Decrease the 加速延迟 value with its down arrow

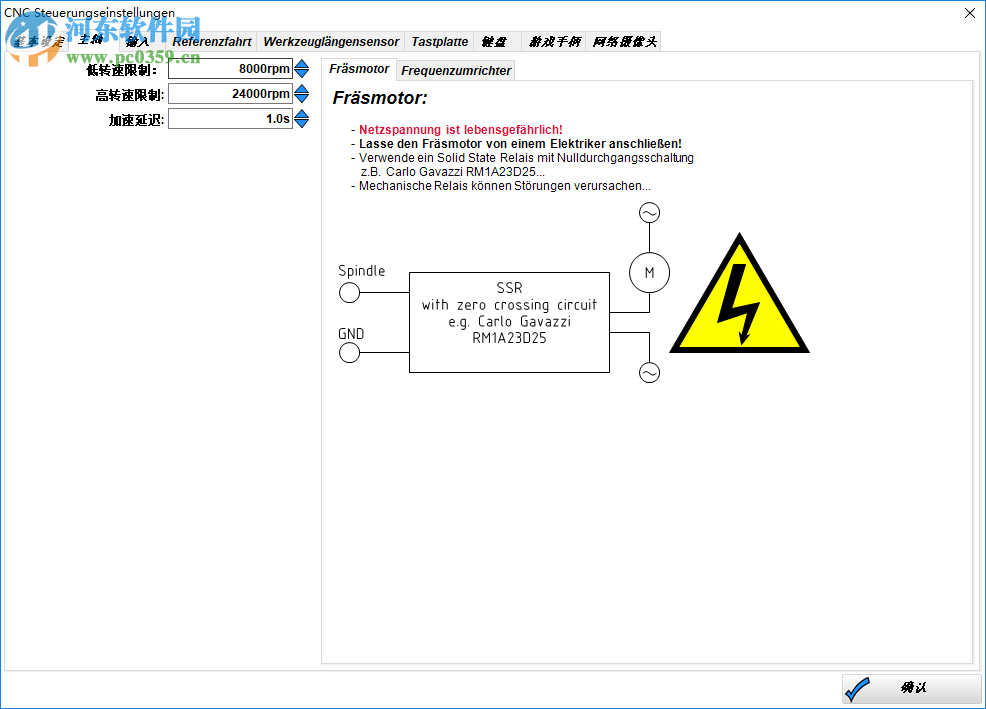coord(302,123)
